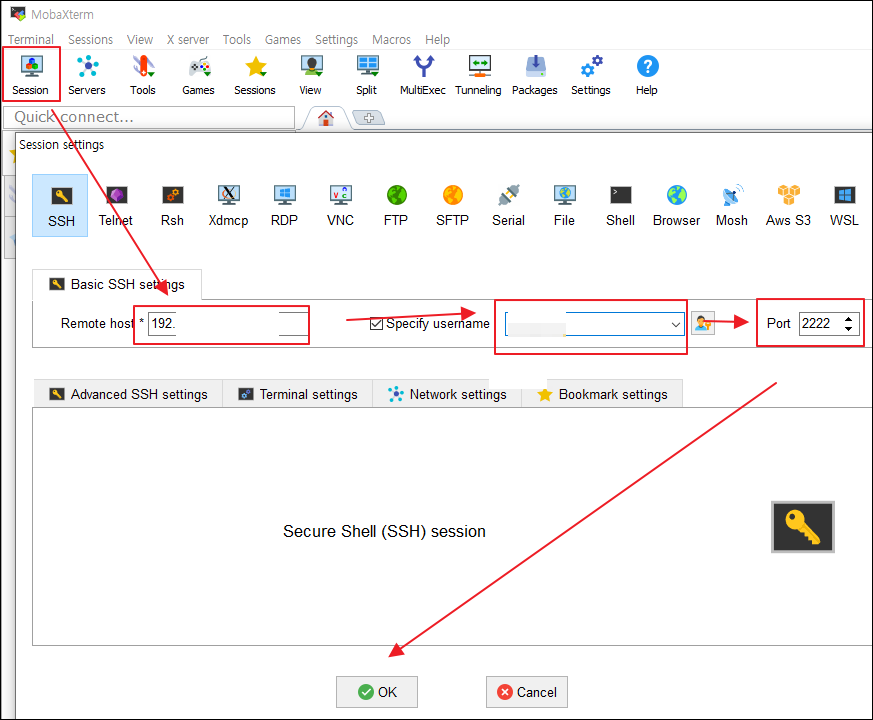
Task: Launch the Games toolbar icon
Action: click(x=198, y=75)
